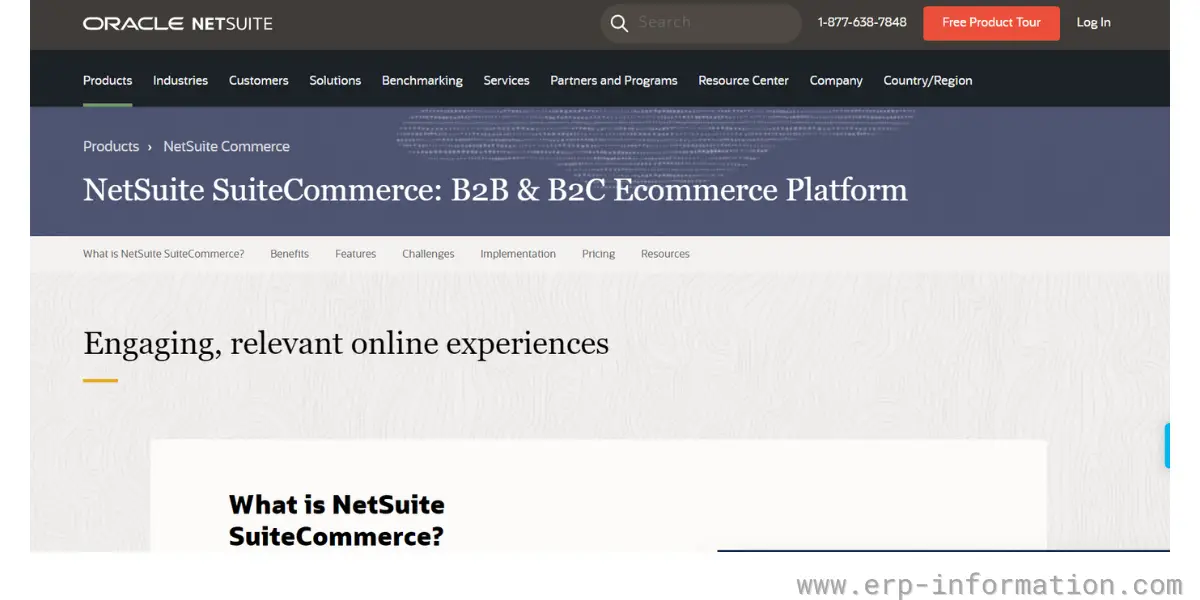Open the Customers menu
The width and height of the screenshot is (1200, 600).
coord(258,80)
